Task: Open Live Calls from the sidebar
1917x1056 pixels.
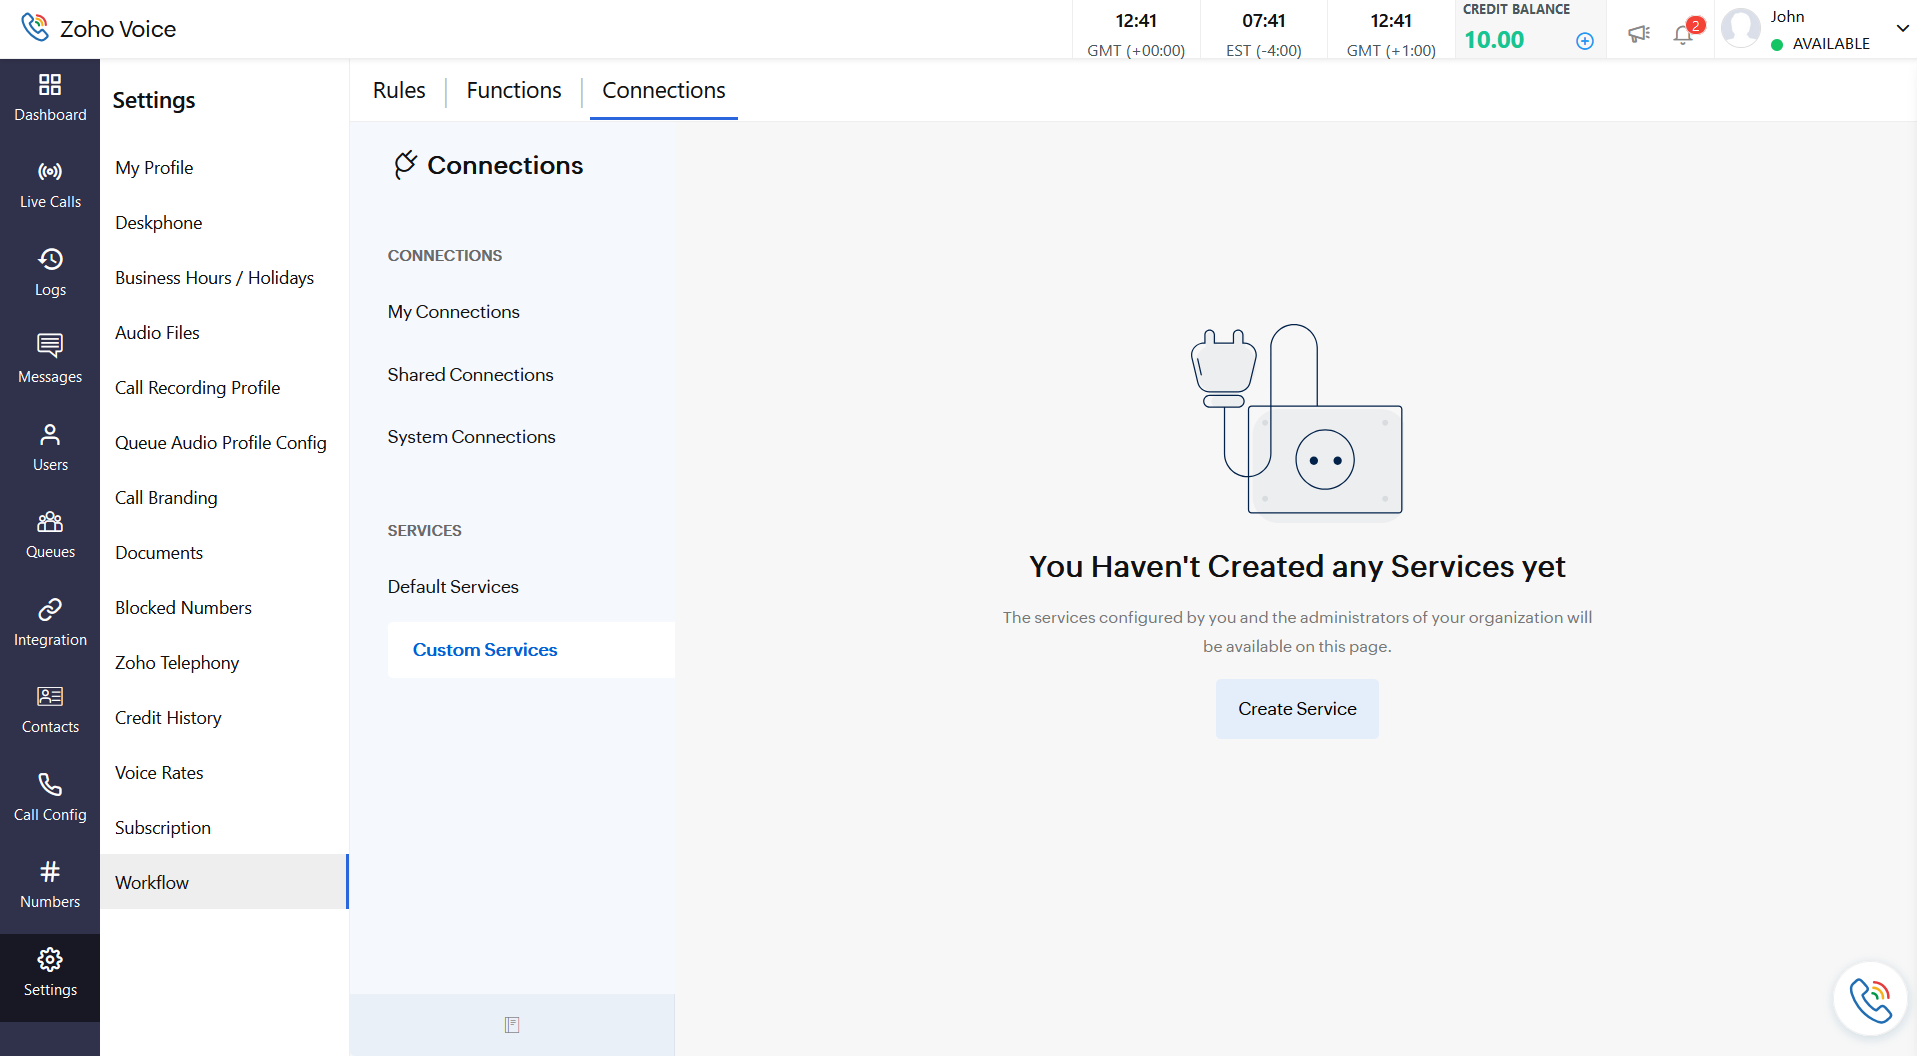Action: pyautogui.click(x=50, y=172)
